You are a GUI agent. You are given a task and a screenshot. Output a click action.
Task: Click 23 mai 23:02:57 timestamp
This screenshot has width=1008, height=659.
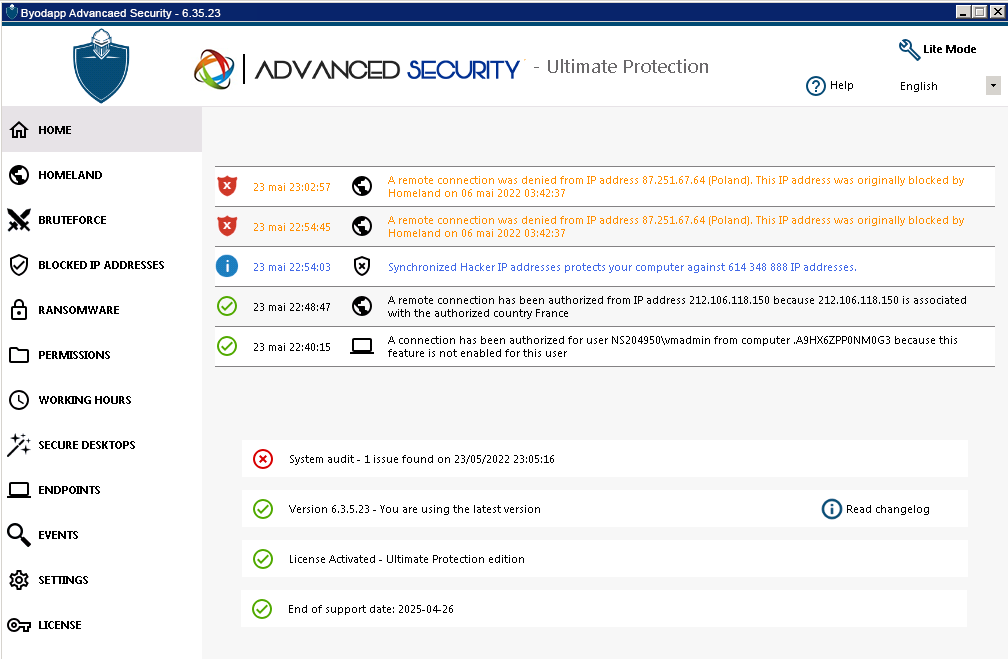pos(292,187)
